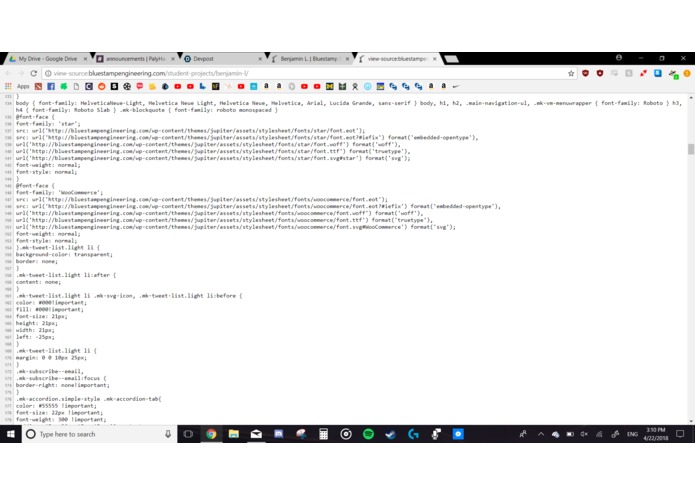Open Google Chrome from the taskbar
The width and height of the screenshot is (695, 494).
pyautogui.click(x=211, y=434)
